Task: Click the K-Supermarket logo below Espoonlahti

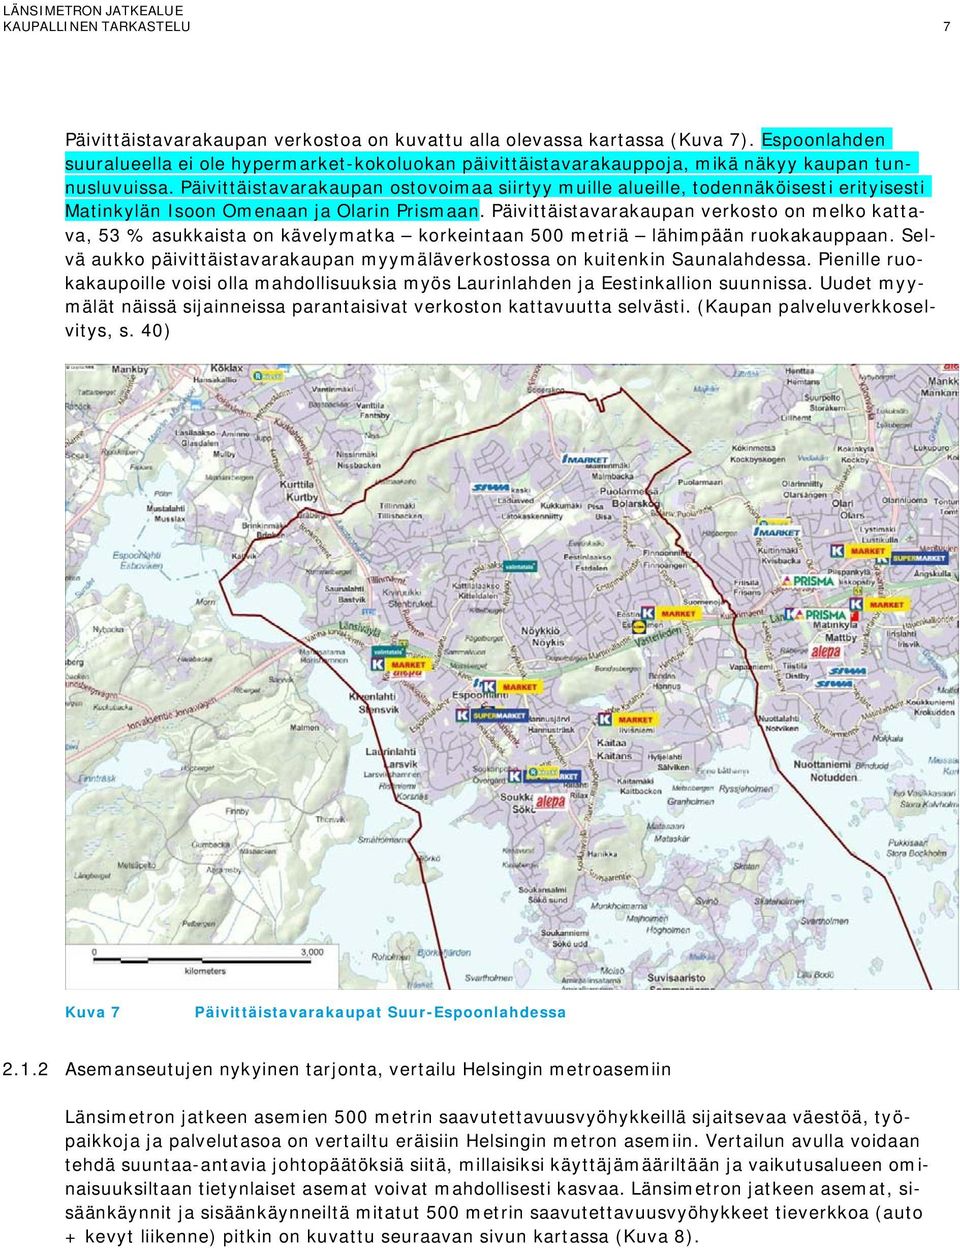Action: click(x=491, y=716)
